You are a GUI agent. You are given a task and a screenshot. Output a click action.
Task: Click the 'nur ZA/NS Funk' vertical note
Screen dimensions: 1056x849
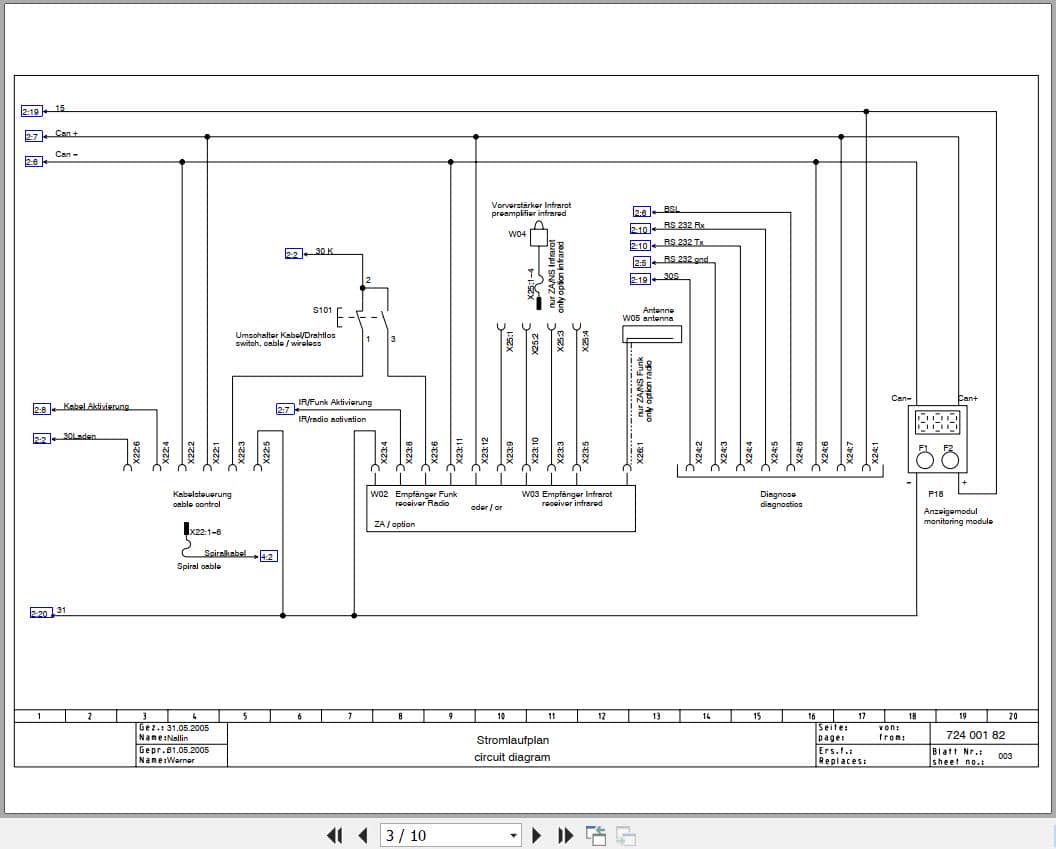click(640, 388)
